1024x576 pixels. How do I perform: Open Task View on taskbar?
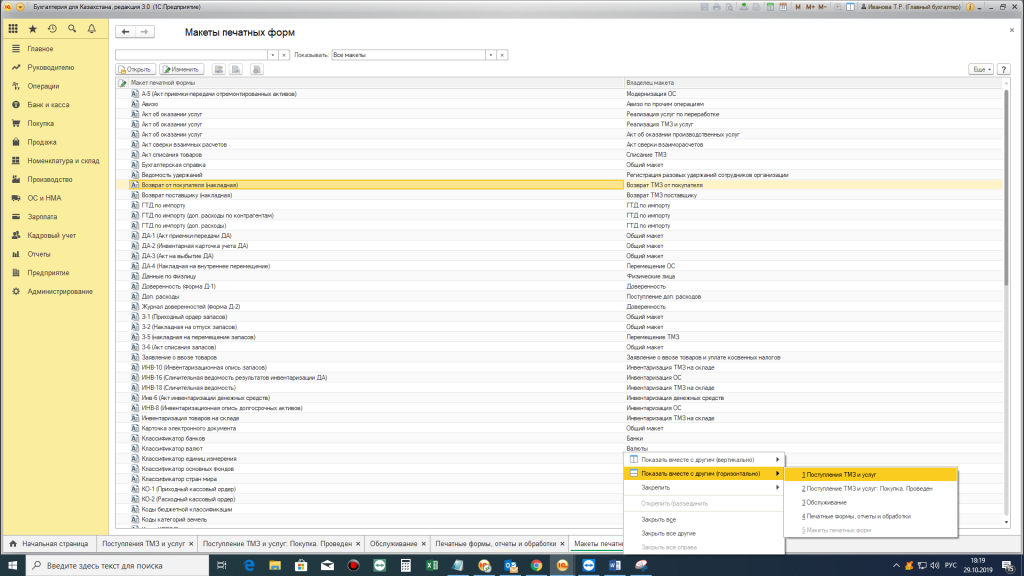pos(221,565)
